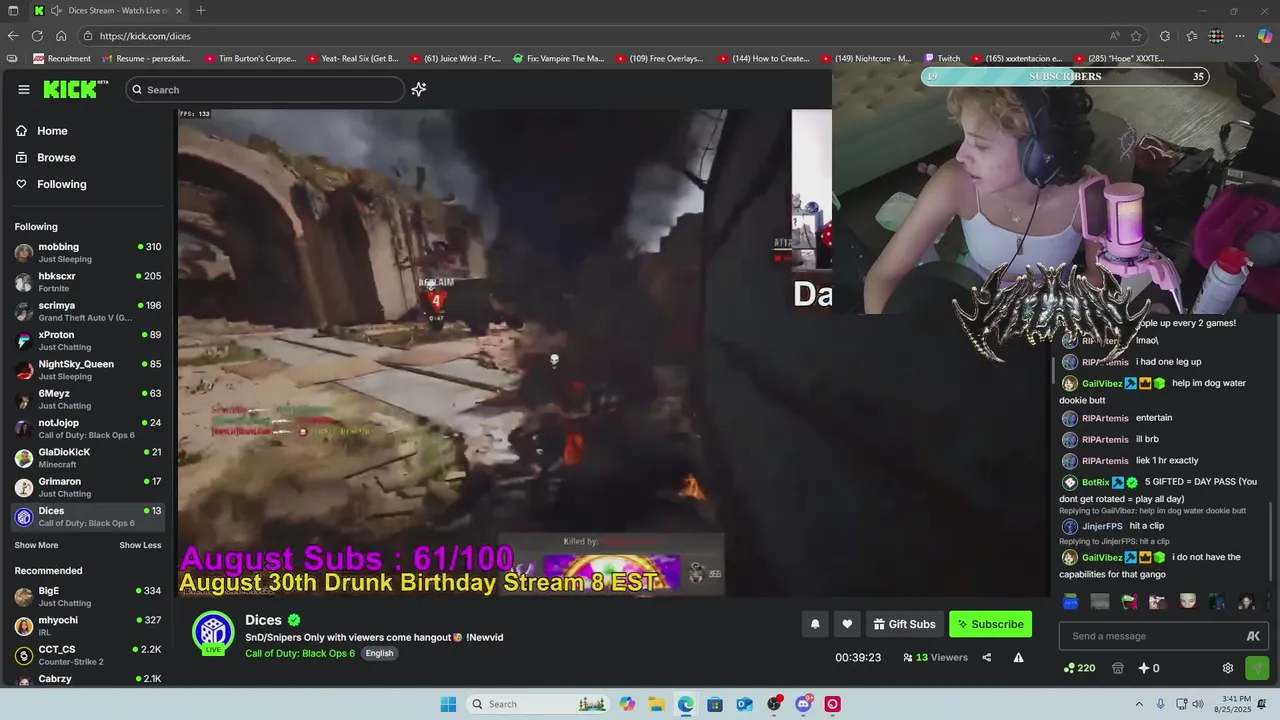
Task: Click the 13 Viewers count
Action: click(x=935, y=657)
